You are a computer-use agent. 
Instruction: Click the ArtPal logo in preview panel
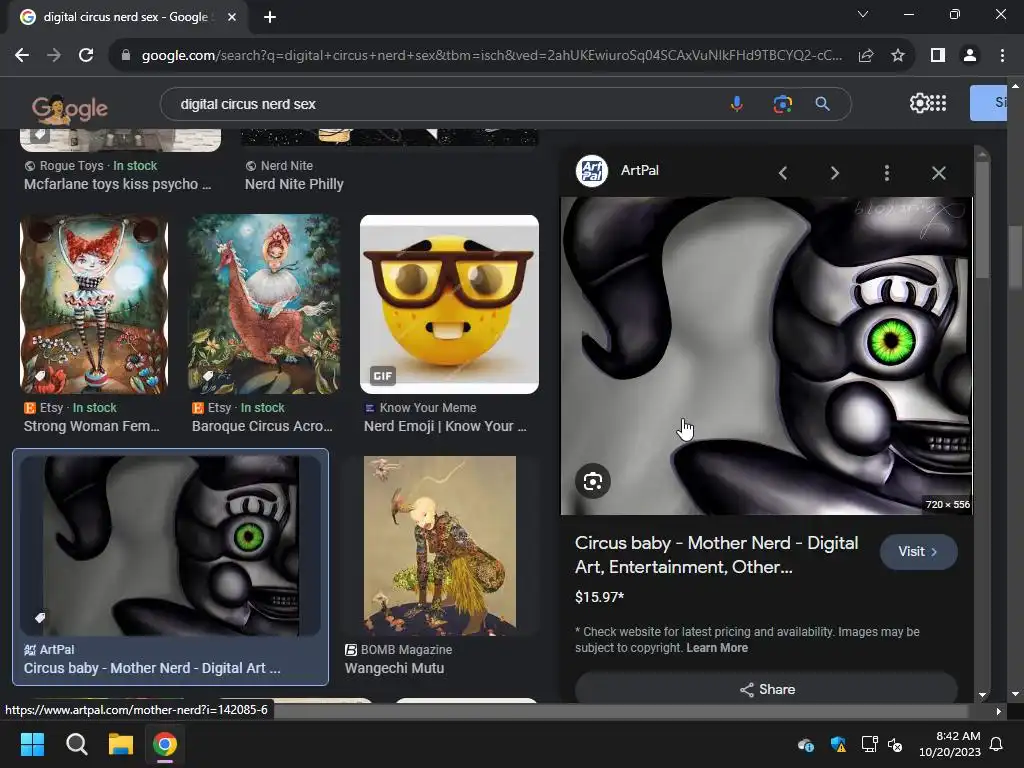(592, 171)
